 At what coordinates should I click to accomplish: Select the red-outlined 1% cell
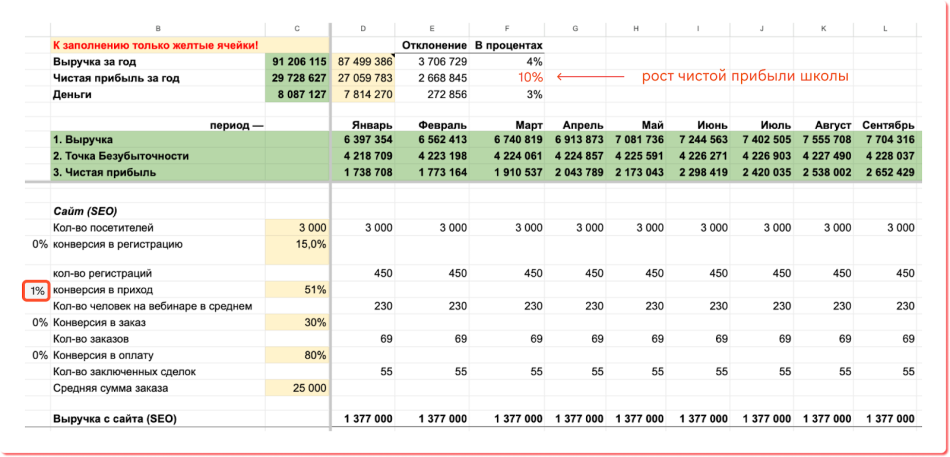(x=37, y=291)
